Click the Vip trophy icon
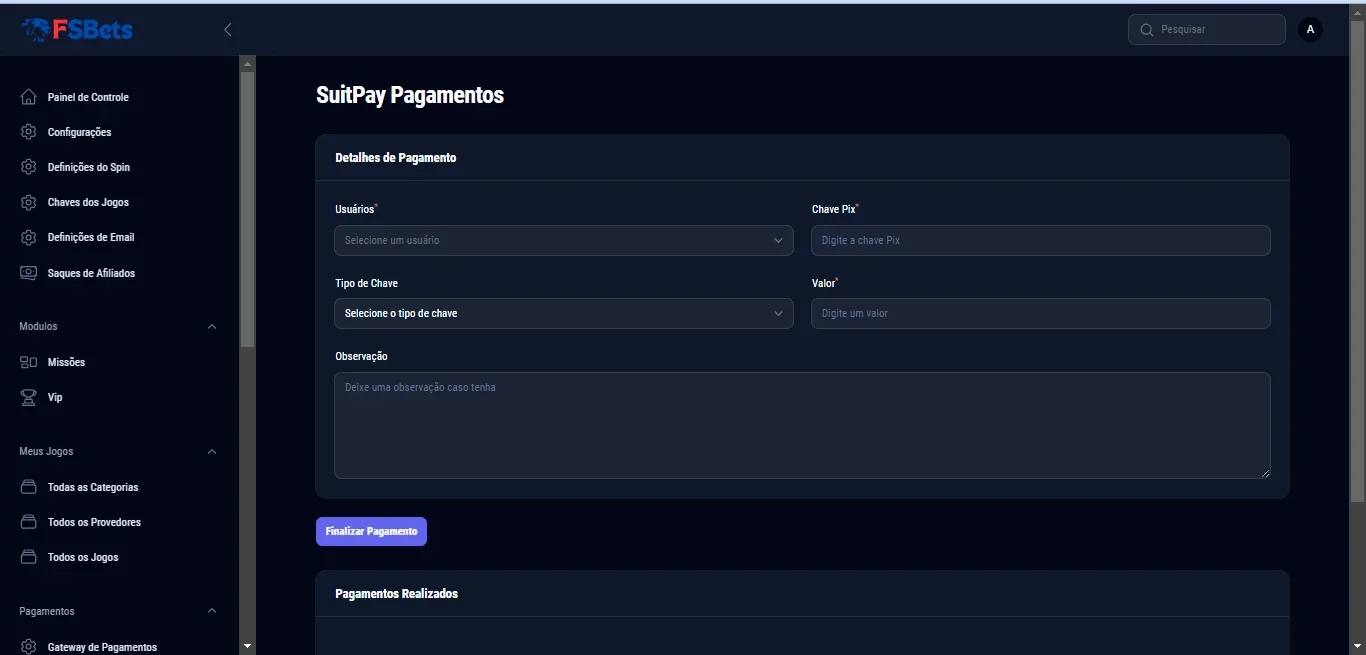Screen dimensions: 1366x655 (29, 397)
